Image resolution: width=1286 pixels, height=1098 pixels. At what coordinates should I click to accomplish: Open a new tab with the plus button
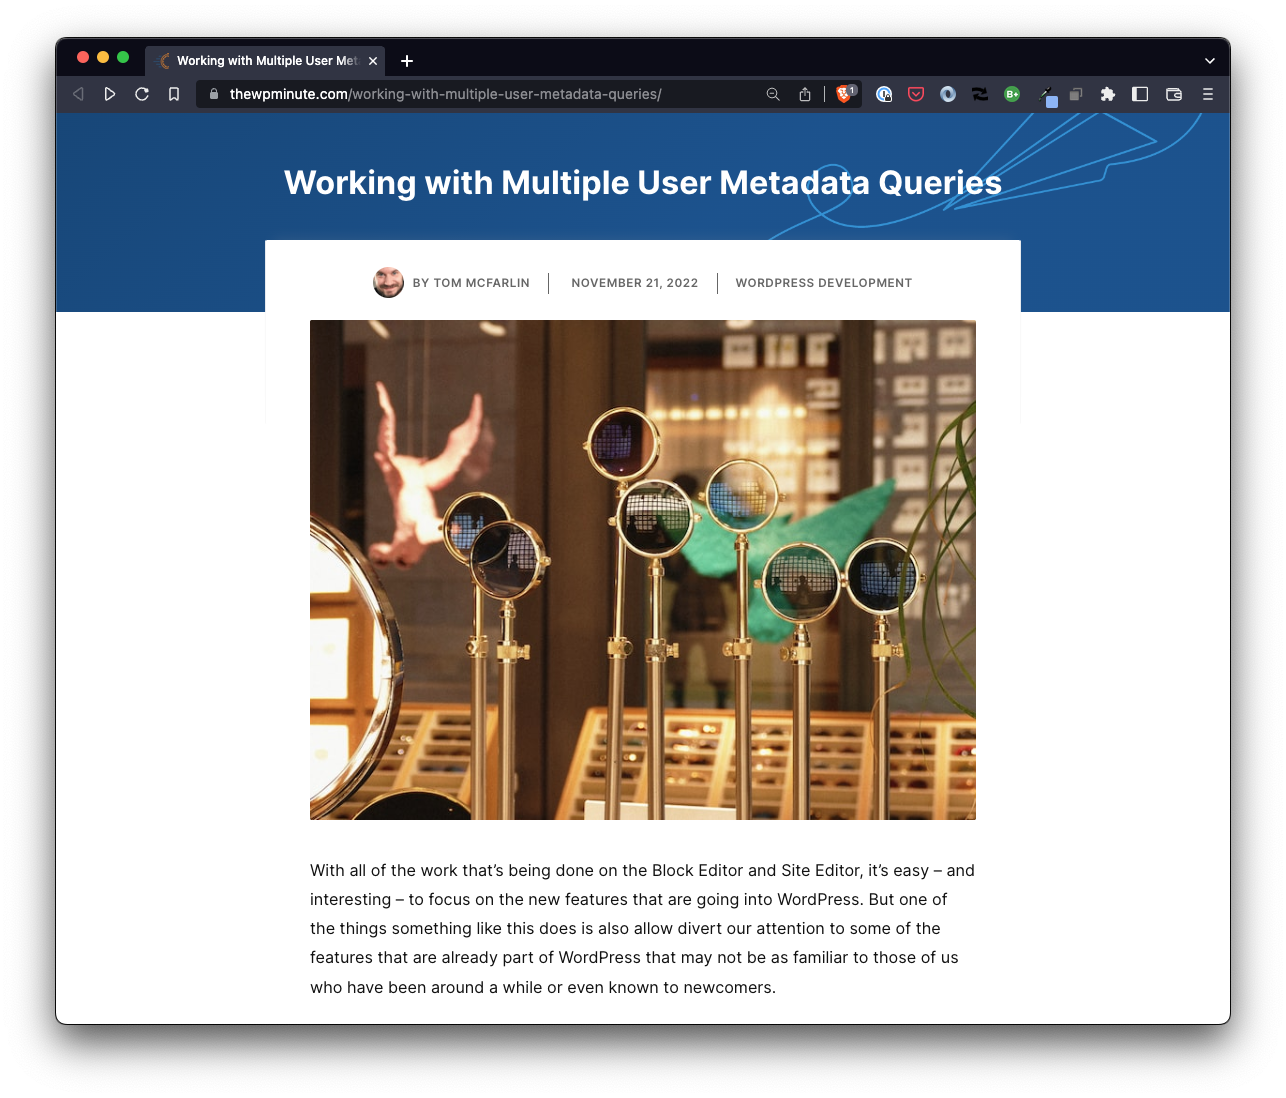407,61
